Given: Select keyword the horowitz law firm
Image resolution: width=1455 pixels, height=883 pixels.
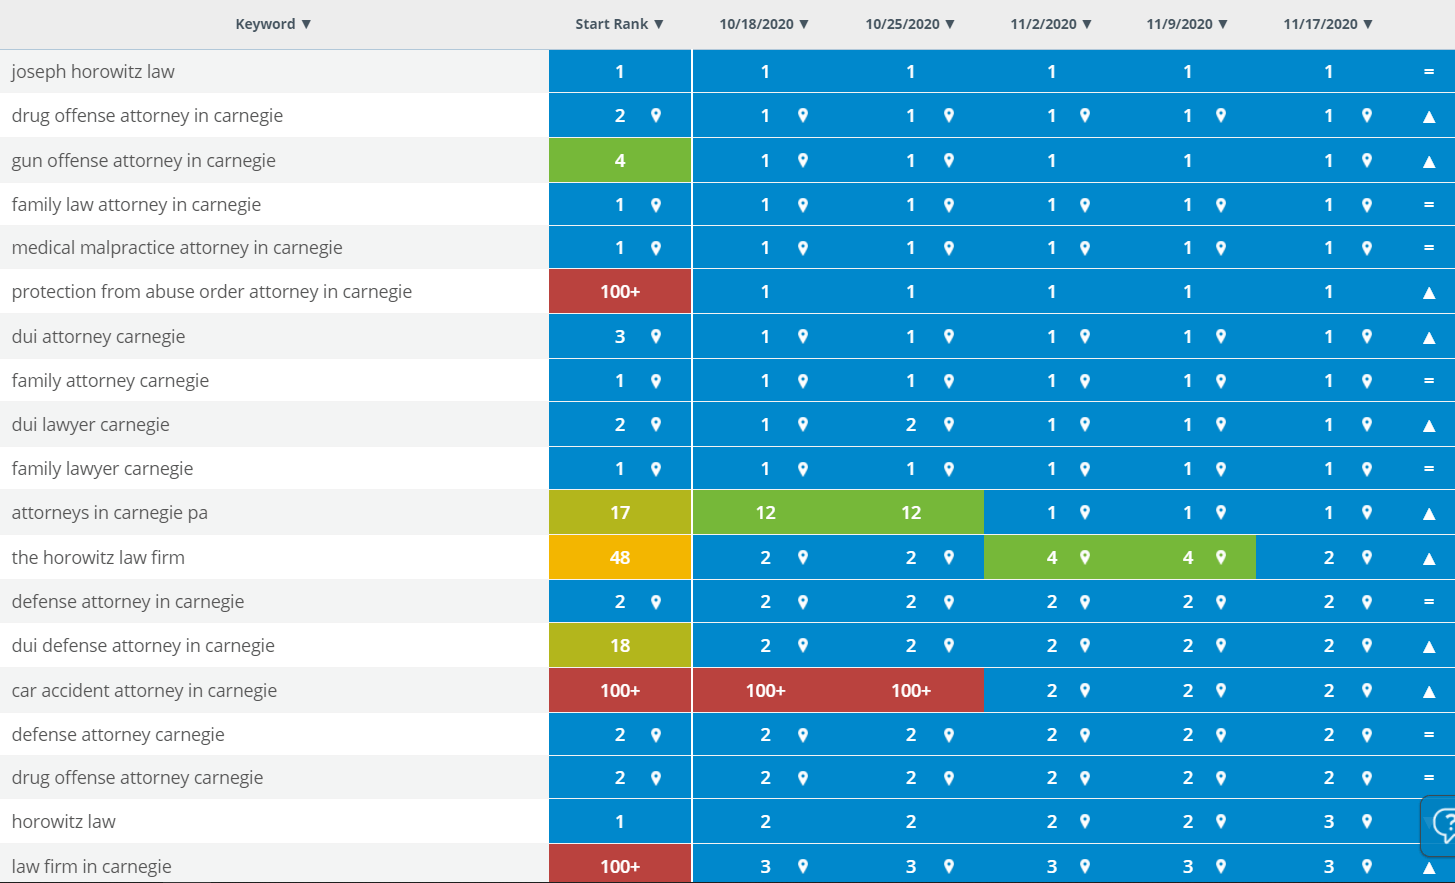Looking at the screenshot, I should (98, 557).
